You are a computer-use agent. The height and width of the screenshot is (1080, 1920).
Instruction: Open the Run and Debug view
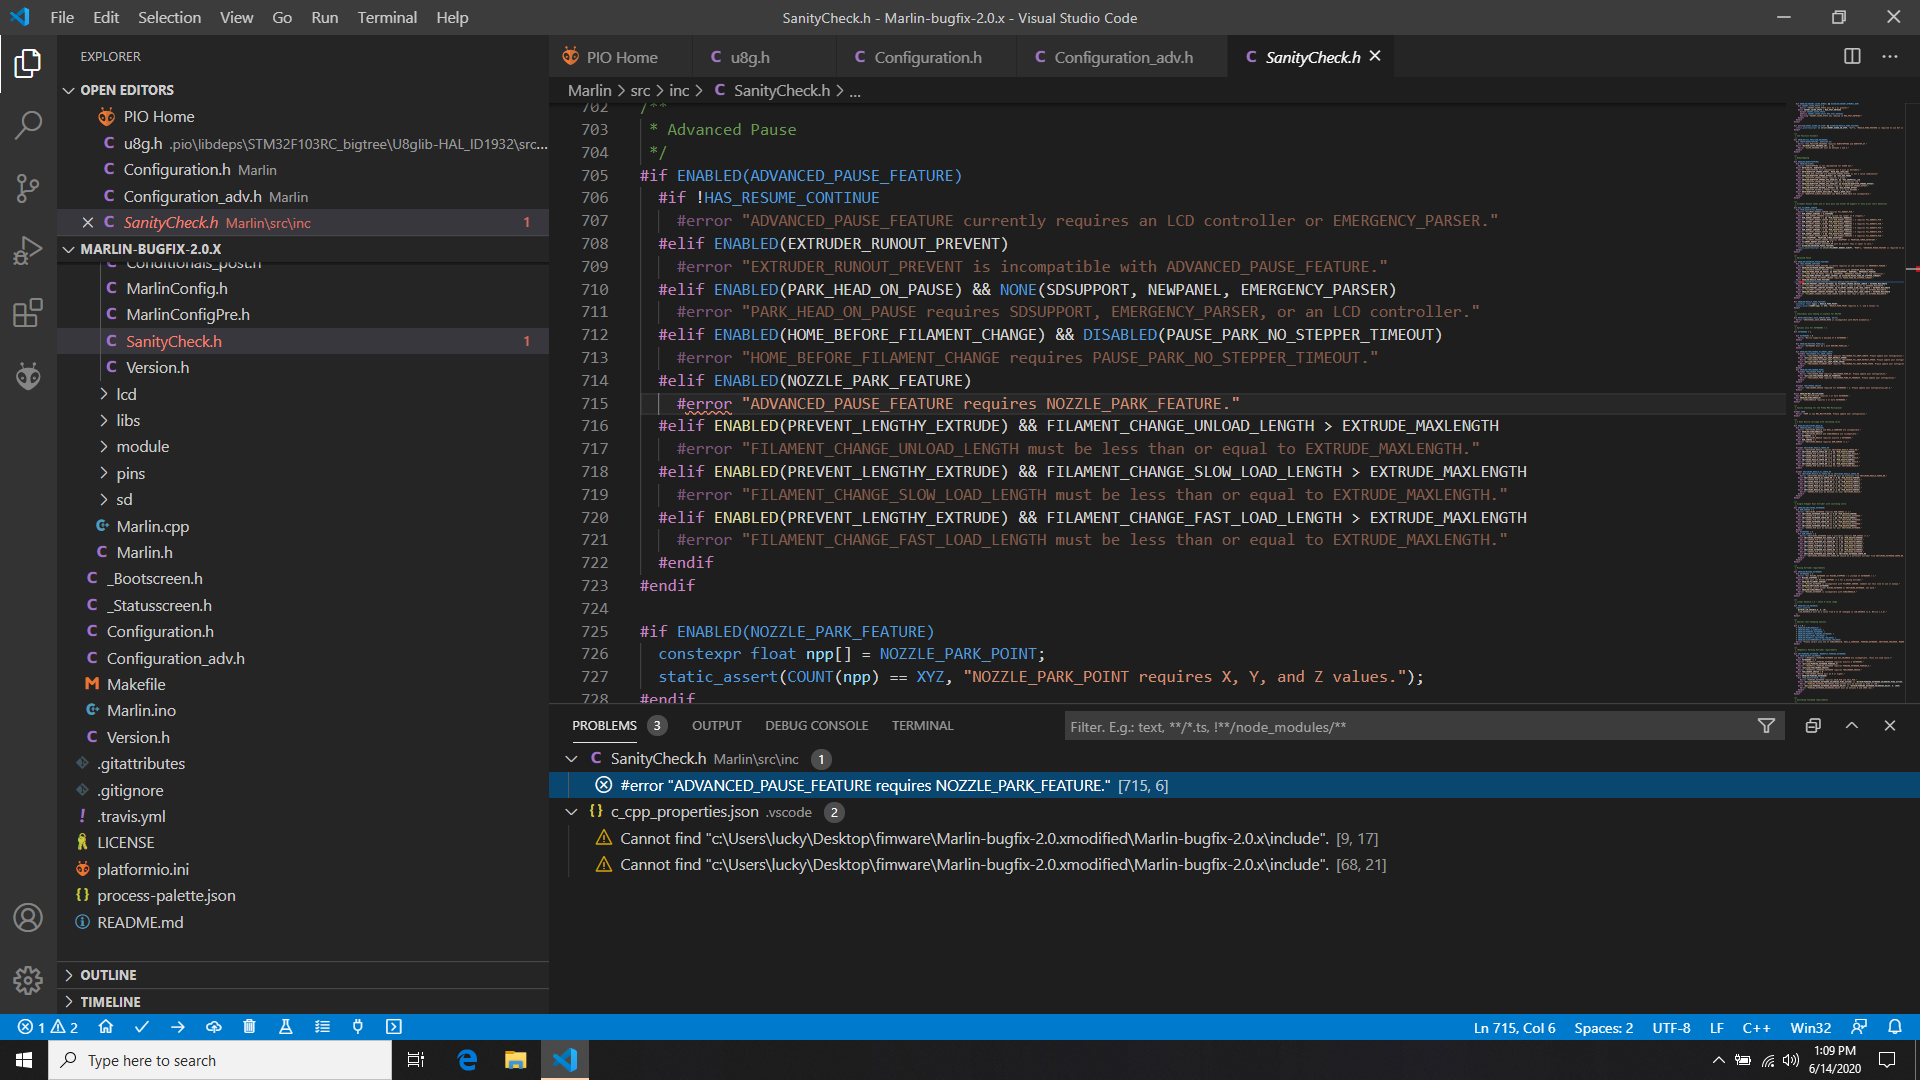click(27, 250)
